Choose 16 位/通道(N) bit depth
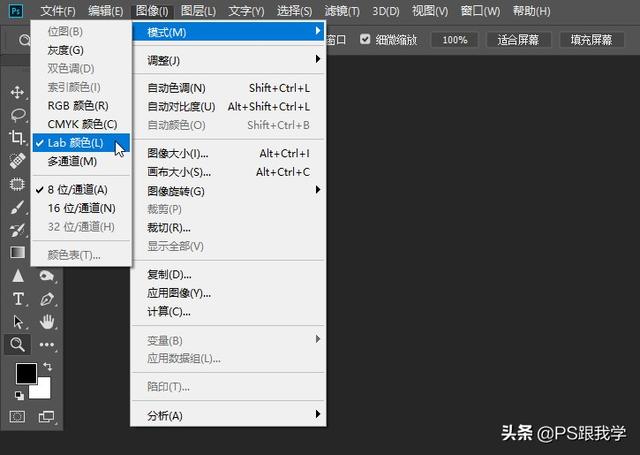The image size is (640, 455). tap(82, 208)
